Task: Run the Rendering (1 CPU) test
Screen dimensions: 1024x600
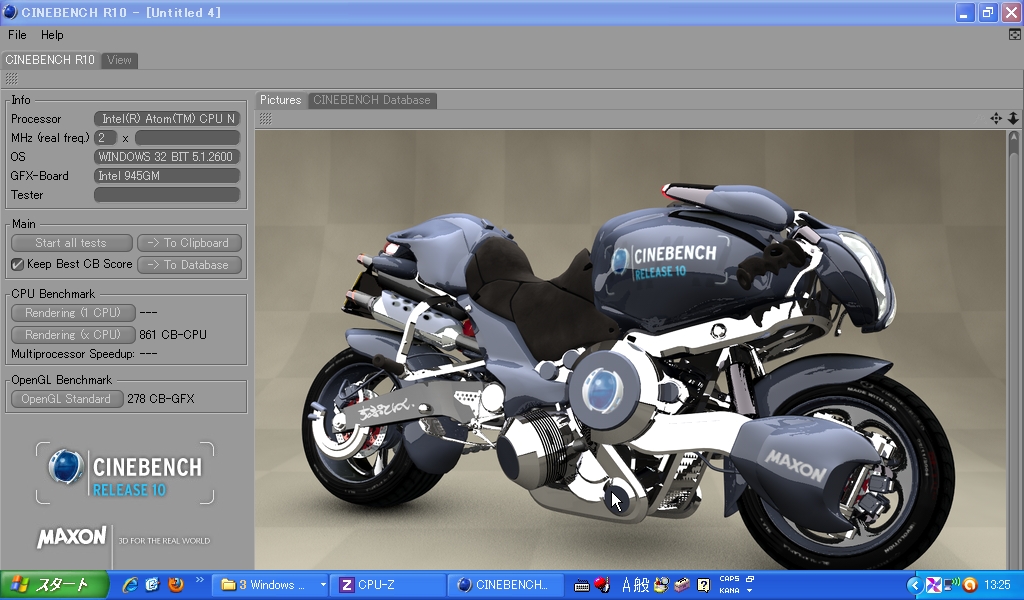Action: [x=72, y=313]
